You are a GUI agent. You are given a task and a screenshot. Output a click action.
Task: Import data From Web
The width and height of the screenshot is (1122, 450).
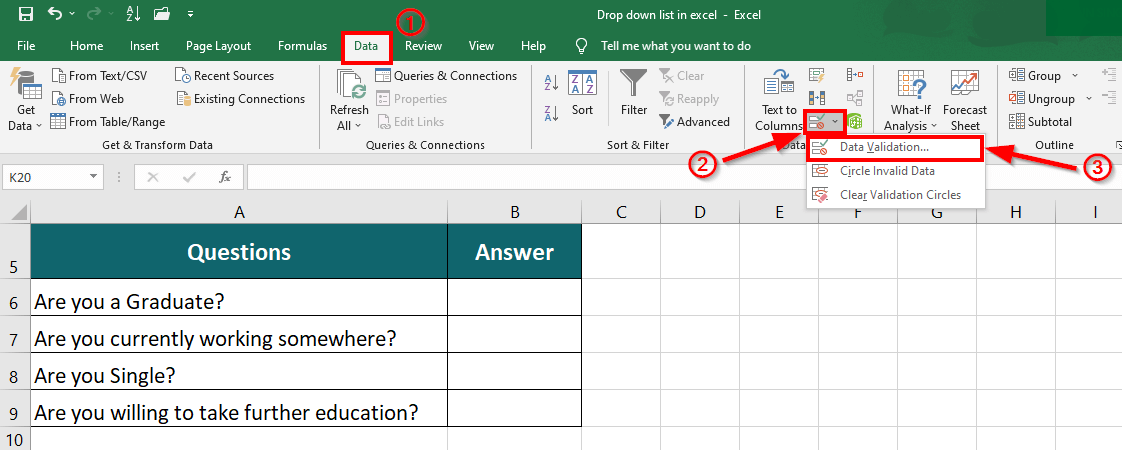coord(88,99)
